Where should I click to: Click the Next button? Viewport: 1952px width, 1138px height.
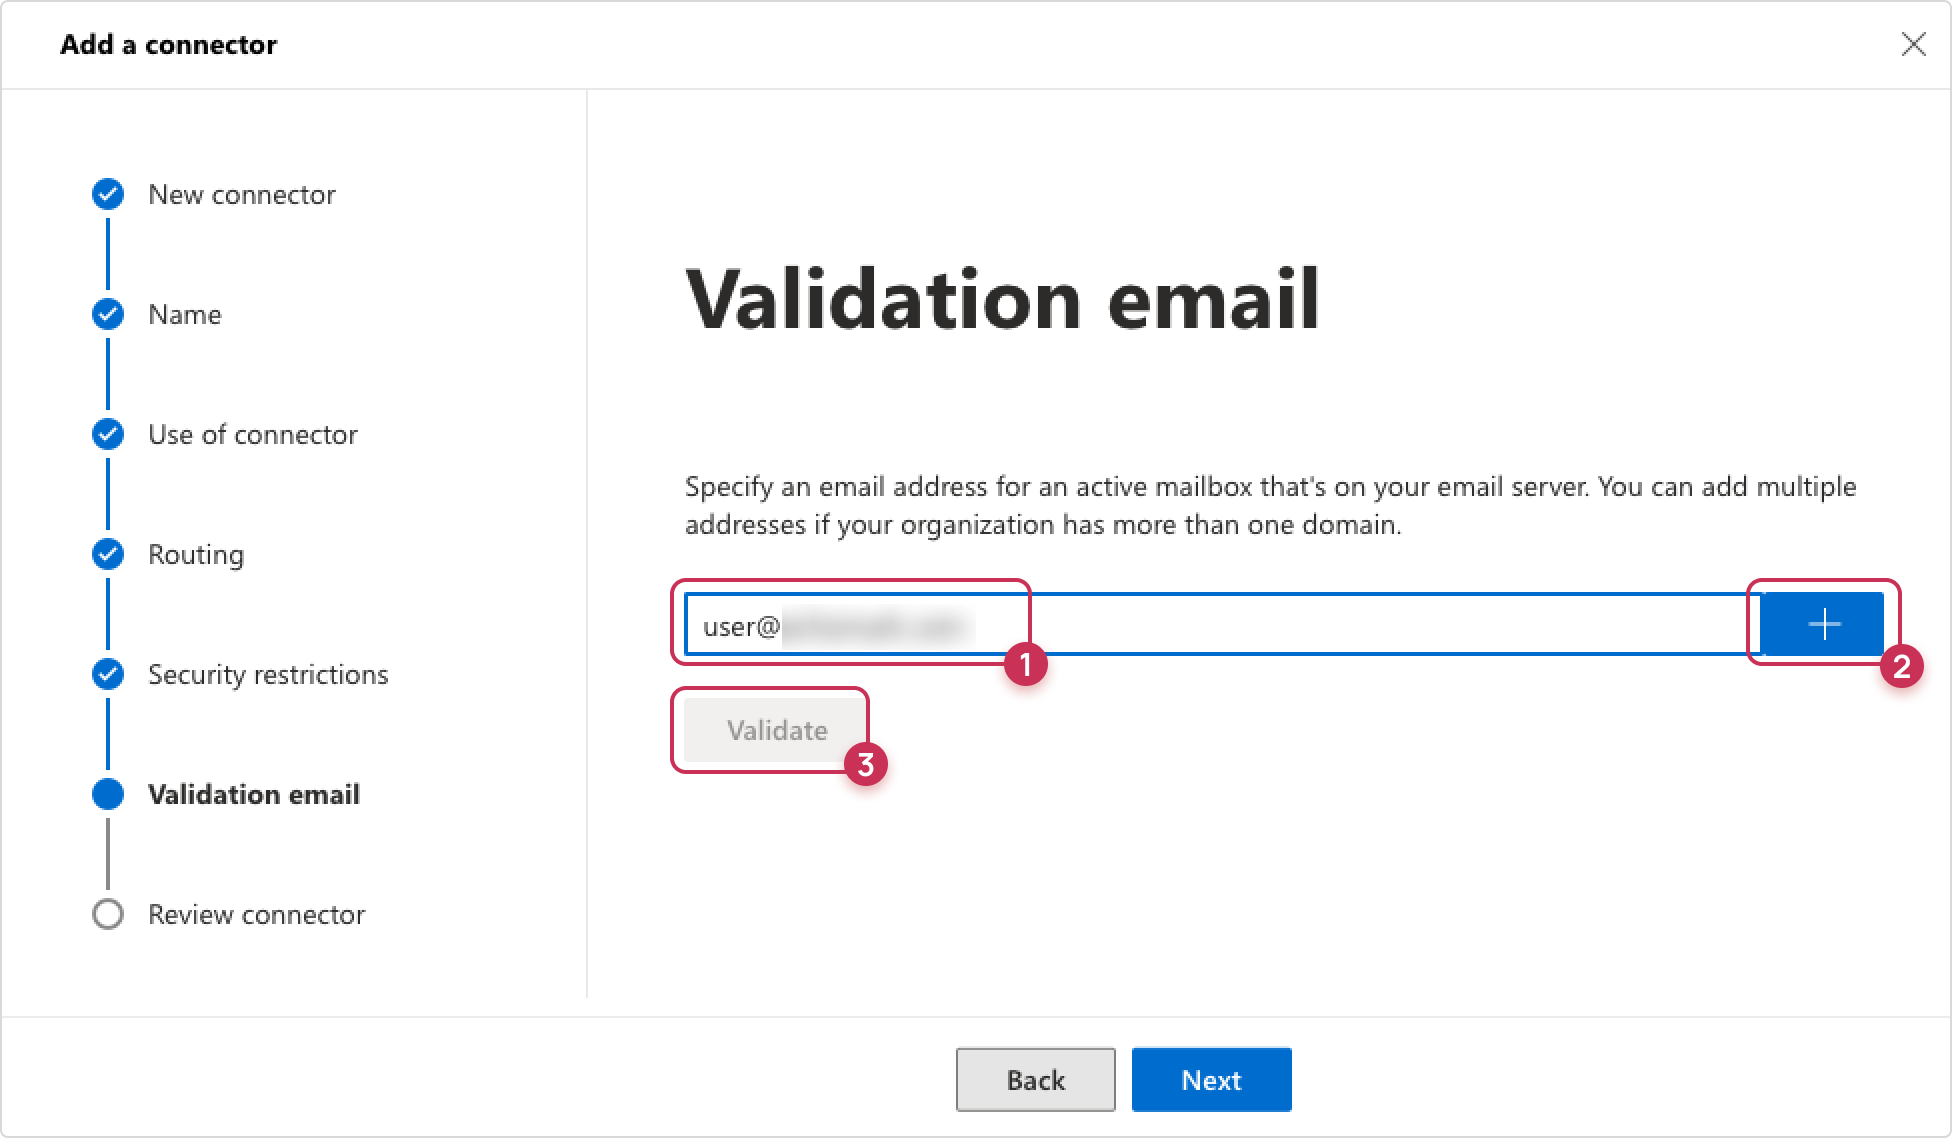(1212, 1080)
